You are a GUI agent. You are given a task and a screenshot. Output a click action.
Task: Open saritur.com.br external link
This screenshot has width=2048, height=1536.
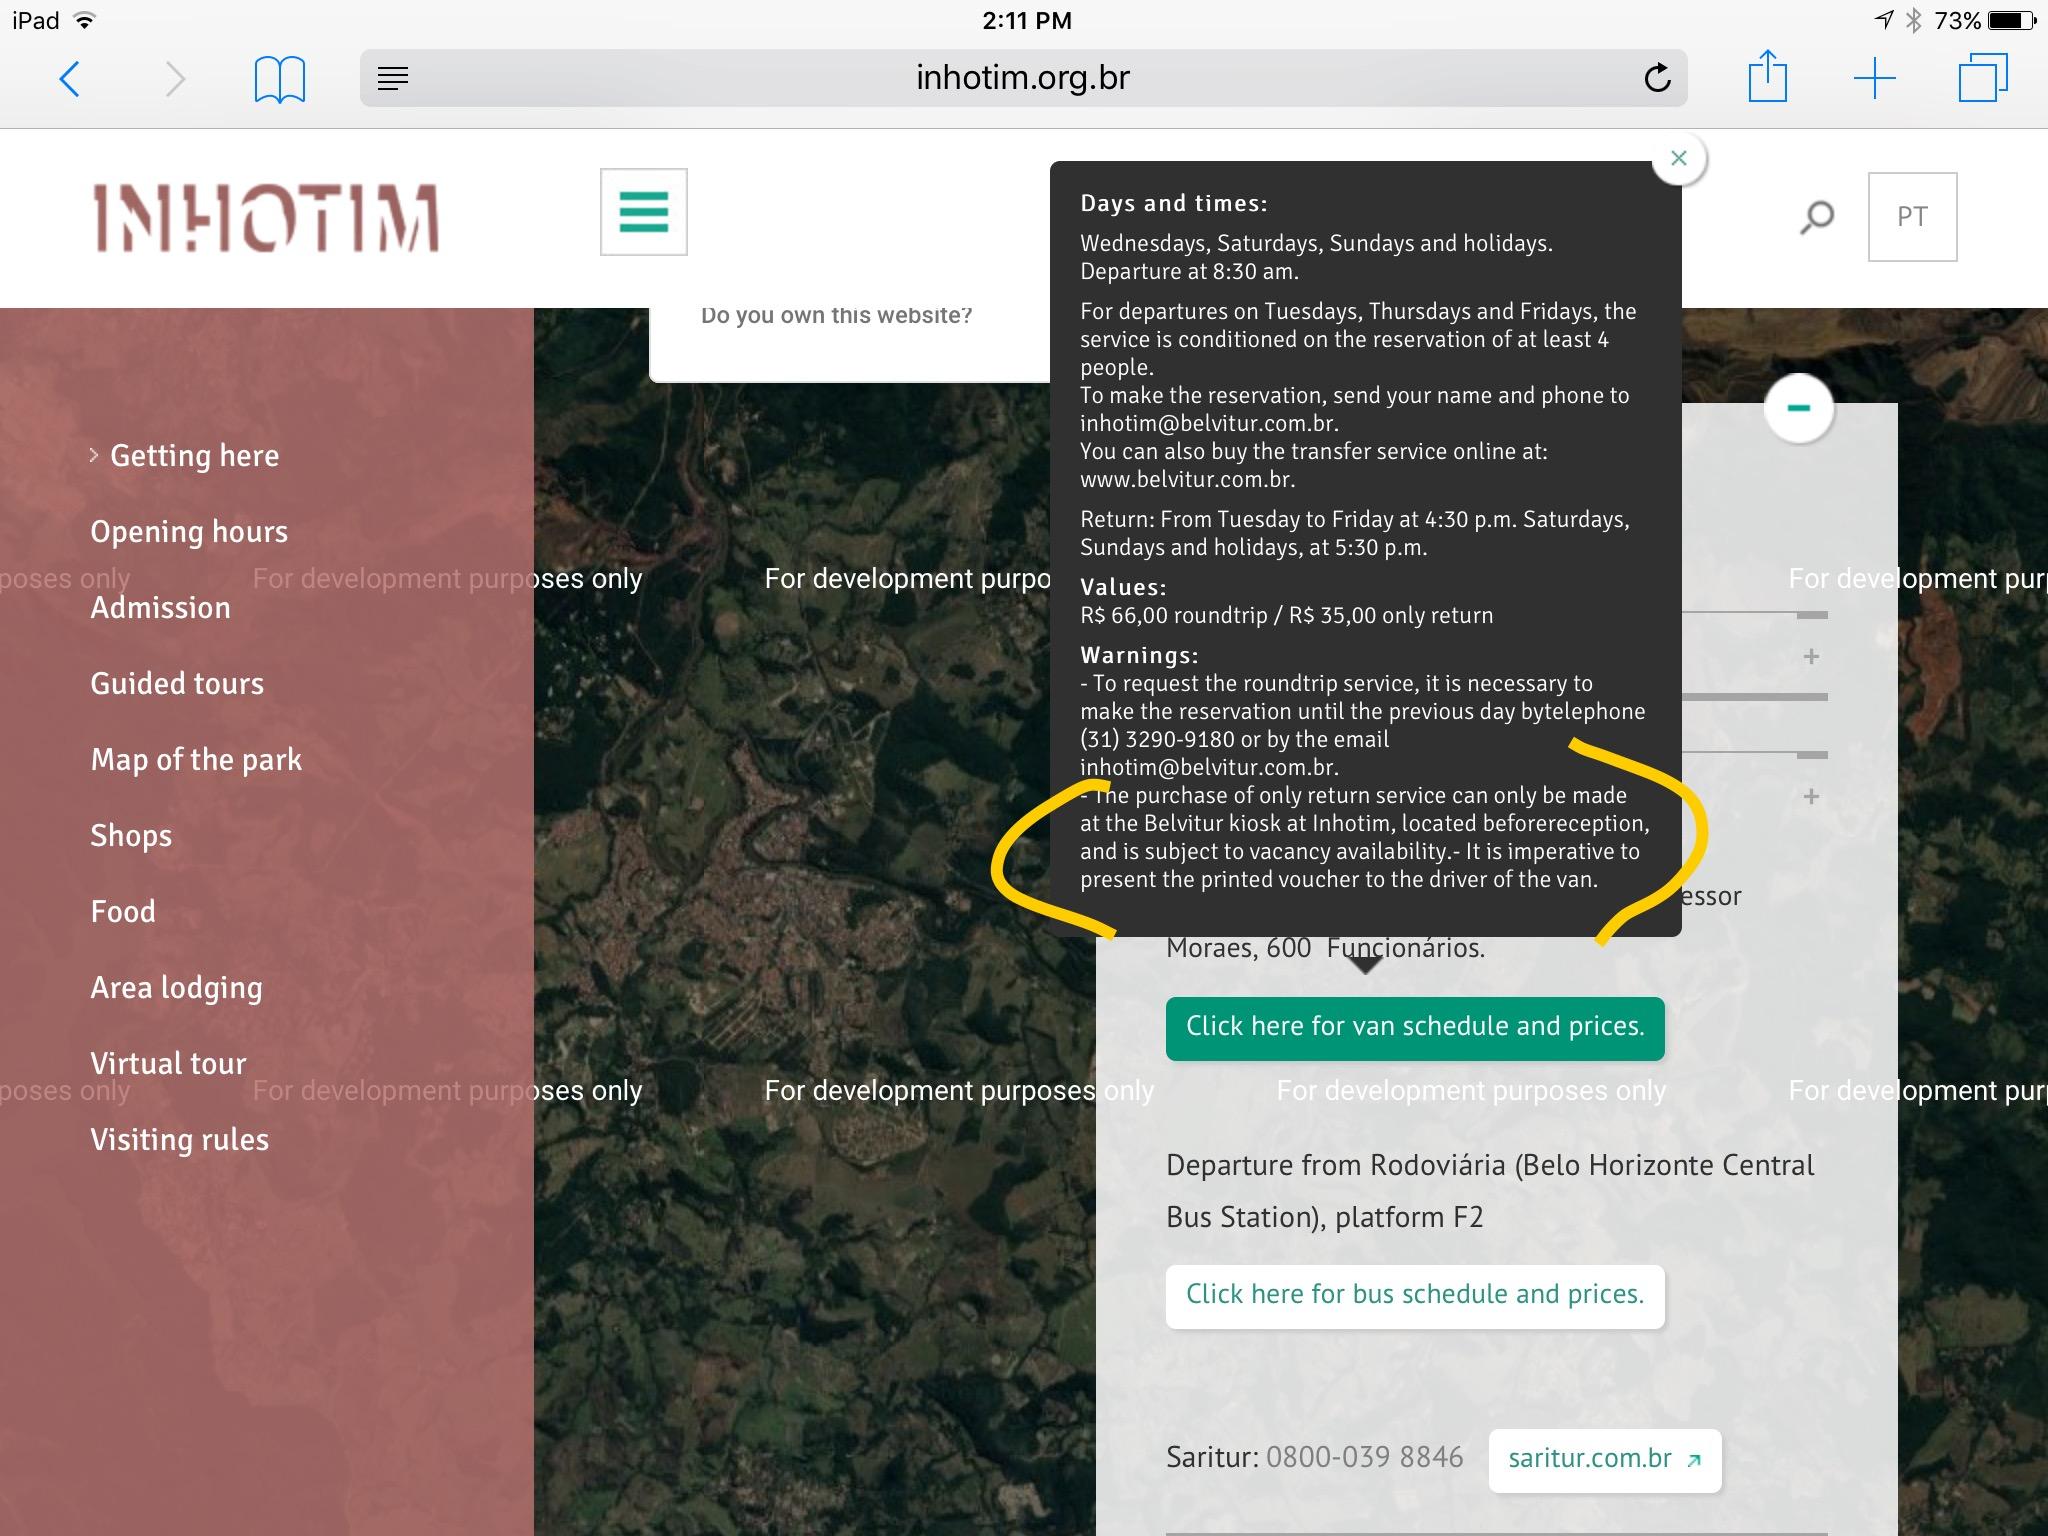(1605, 1460)
